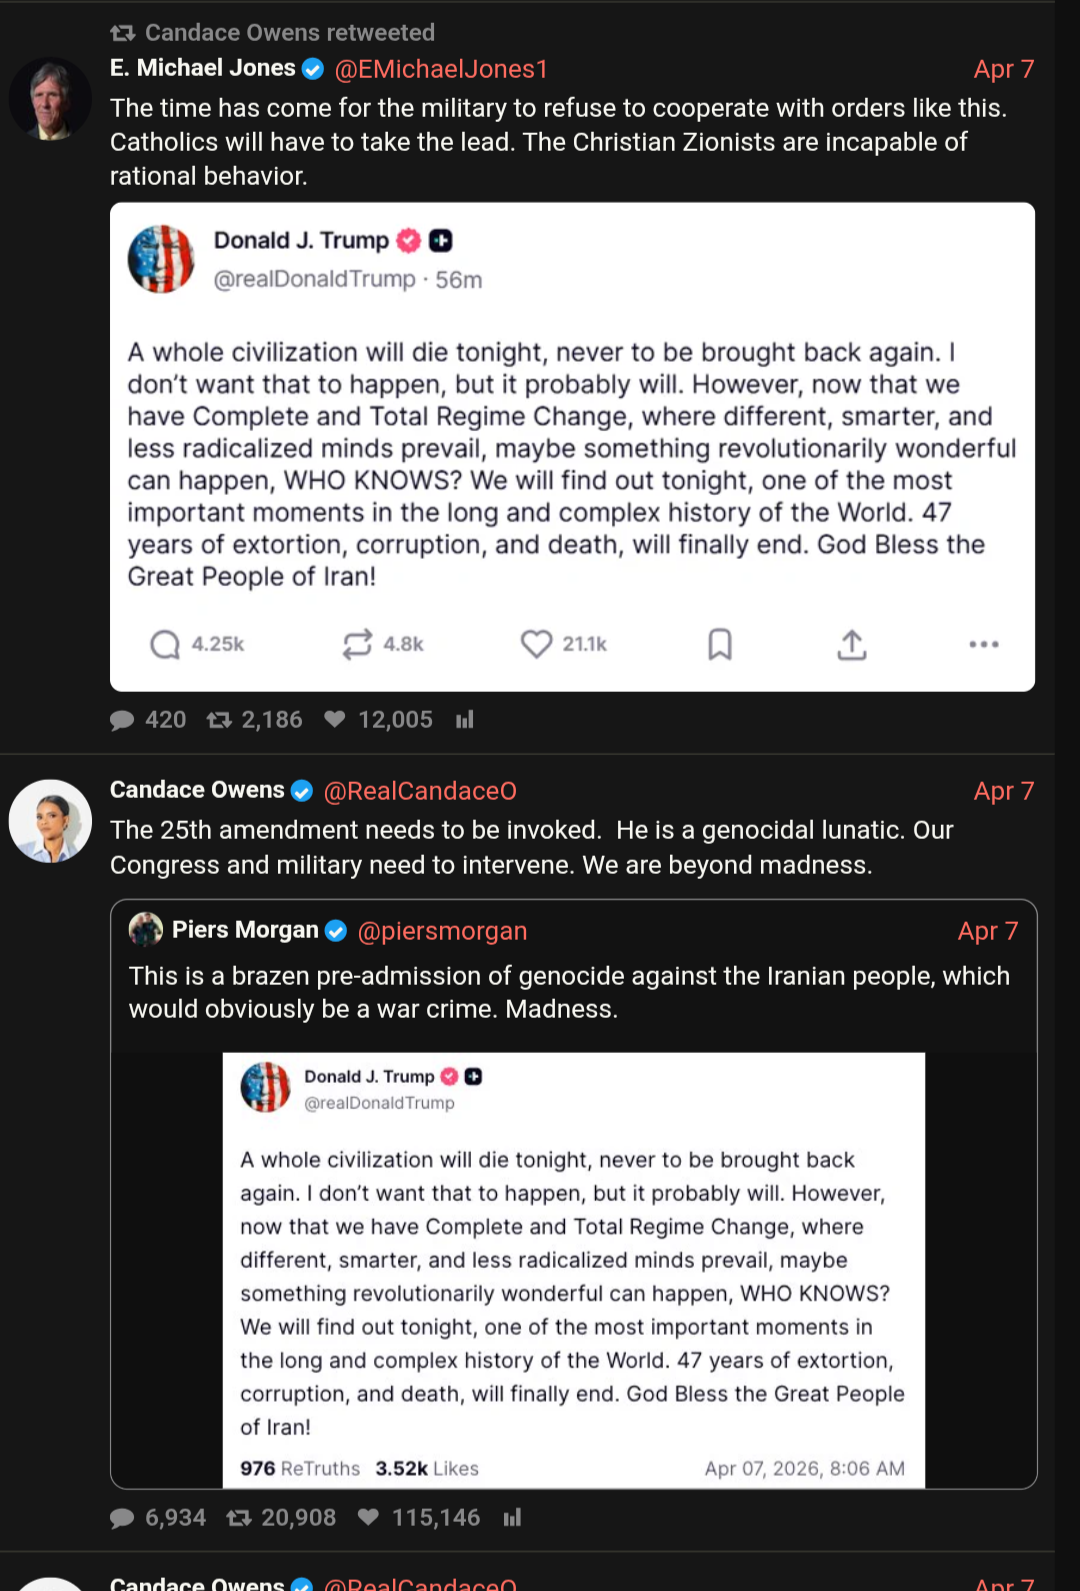Open @EMichaelJones1 profile handle link
The height and width of the screenshot is (1591, 1080).
click(x=441, y=69)
